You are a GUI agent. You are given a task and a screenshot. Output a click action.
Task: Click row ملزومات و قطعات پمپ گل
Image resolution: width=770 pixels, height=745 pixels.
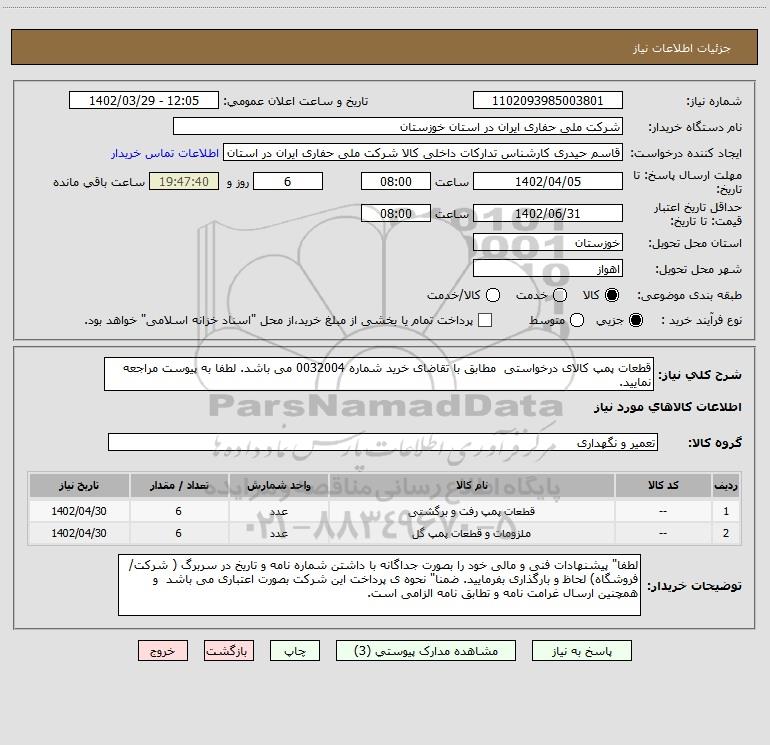click(384, 533)
